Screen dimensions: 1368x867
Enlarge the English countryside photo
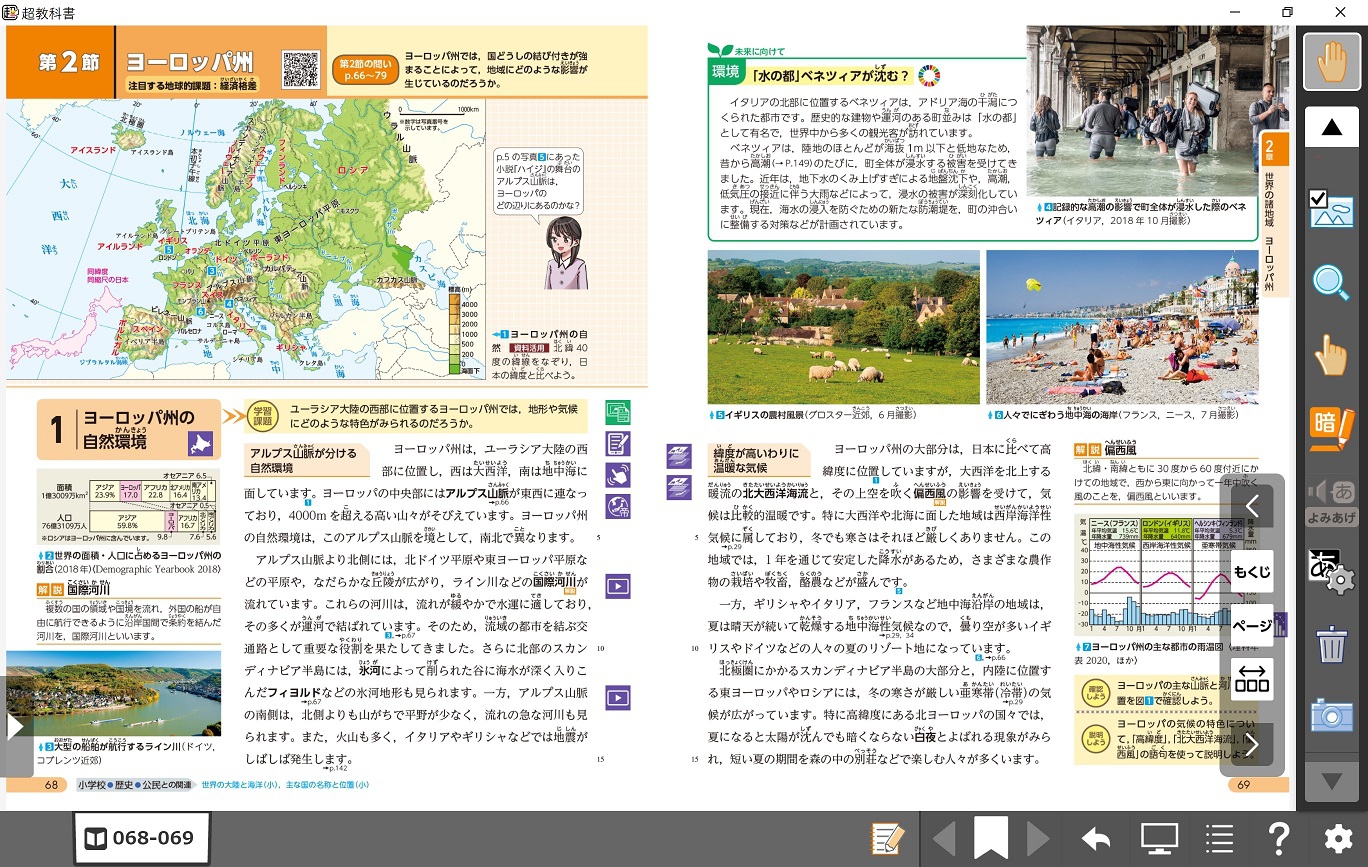pos(843,327)
